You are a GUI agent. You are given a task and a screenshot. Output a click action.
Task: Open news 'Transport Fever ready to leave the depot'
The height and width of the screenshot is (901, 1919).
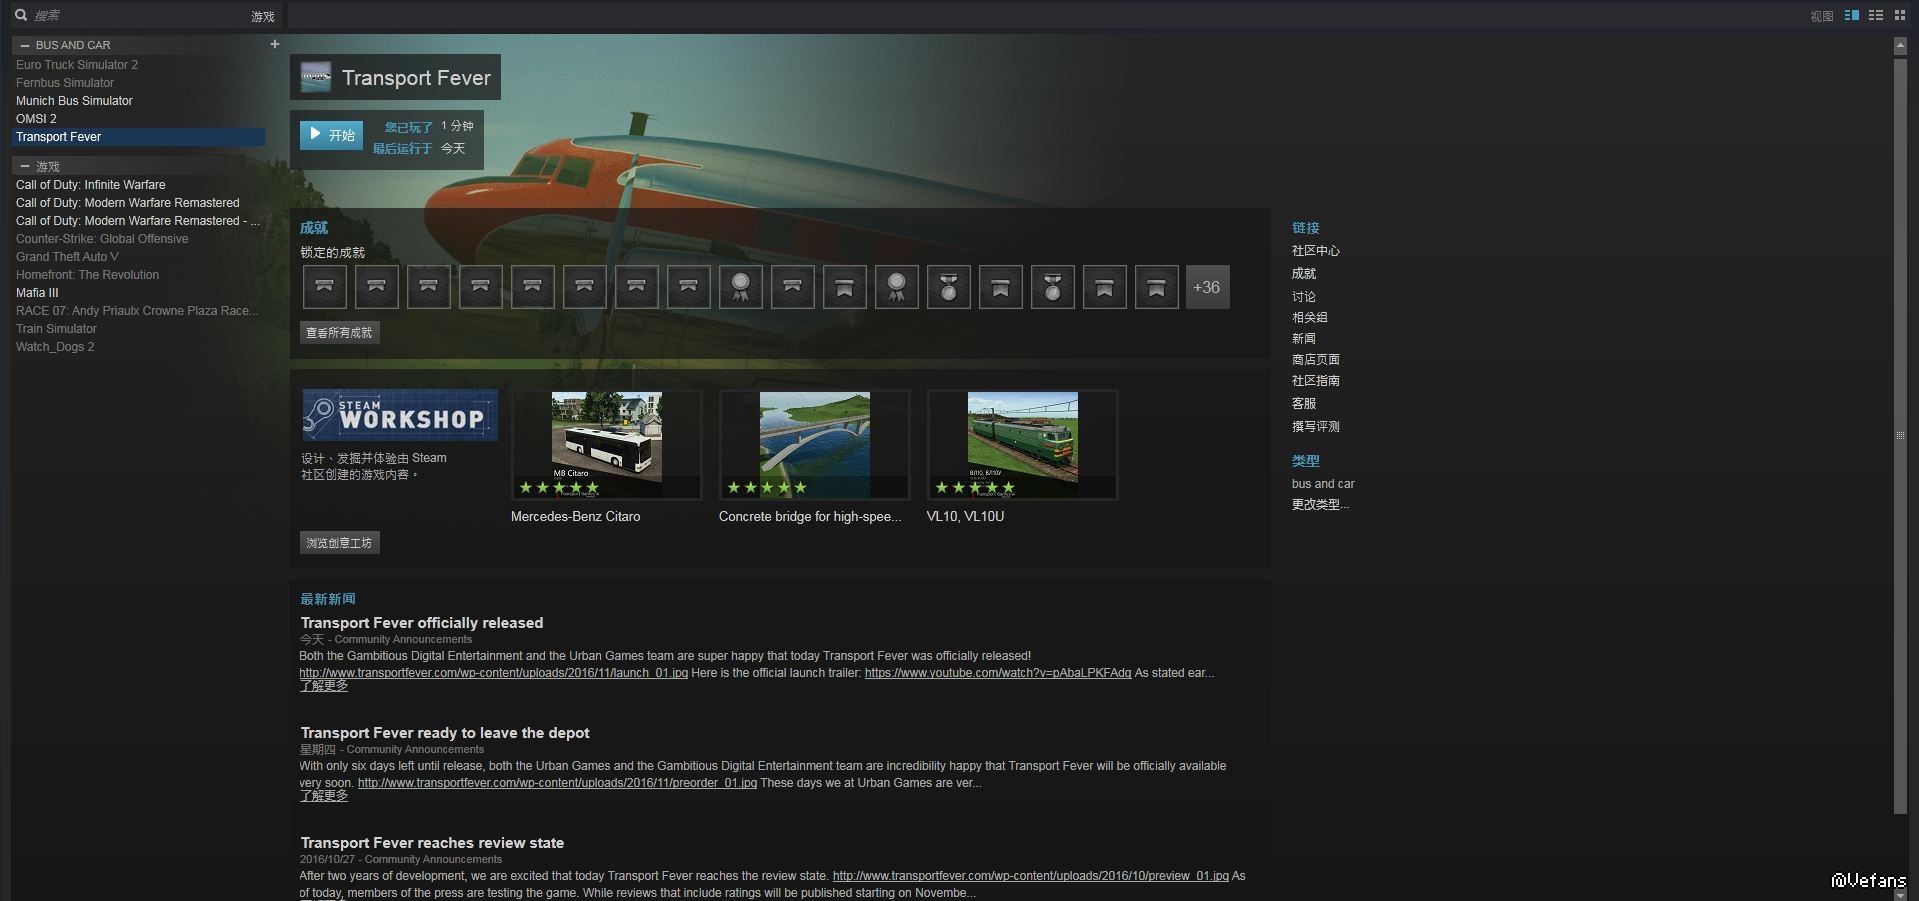tap(445, 732)
